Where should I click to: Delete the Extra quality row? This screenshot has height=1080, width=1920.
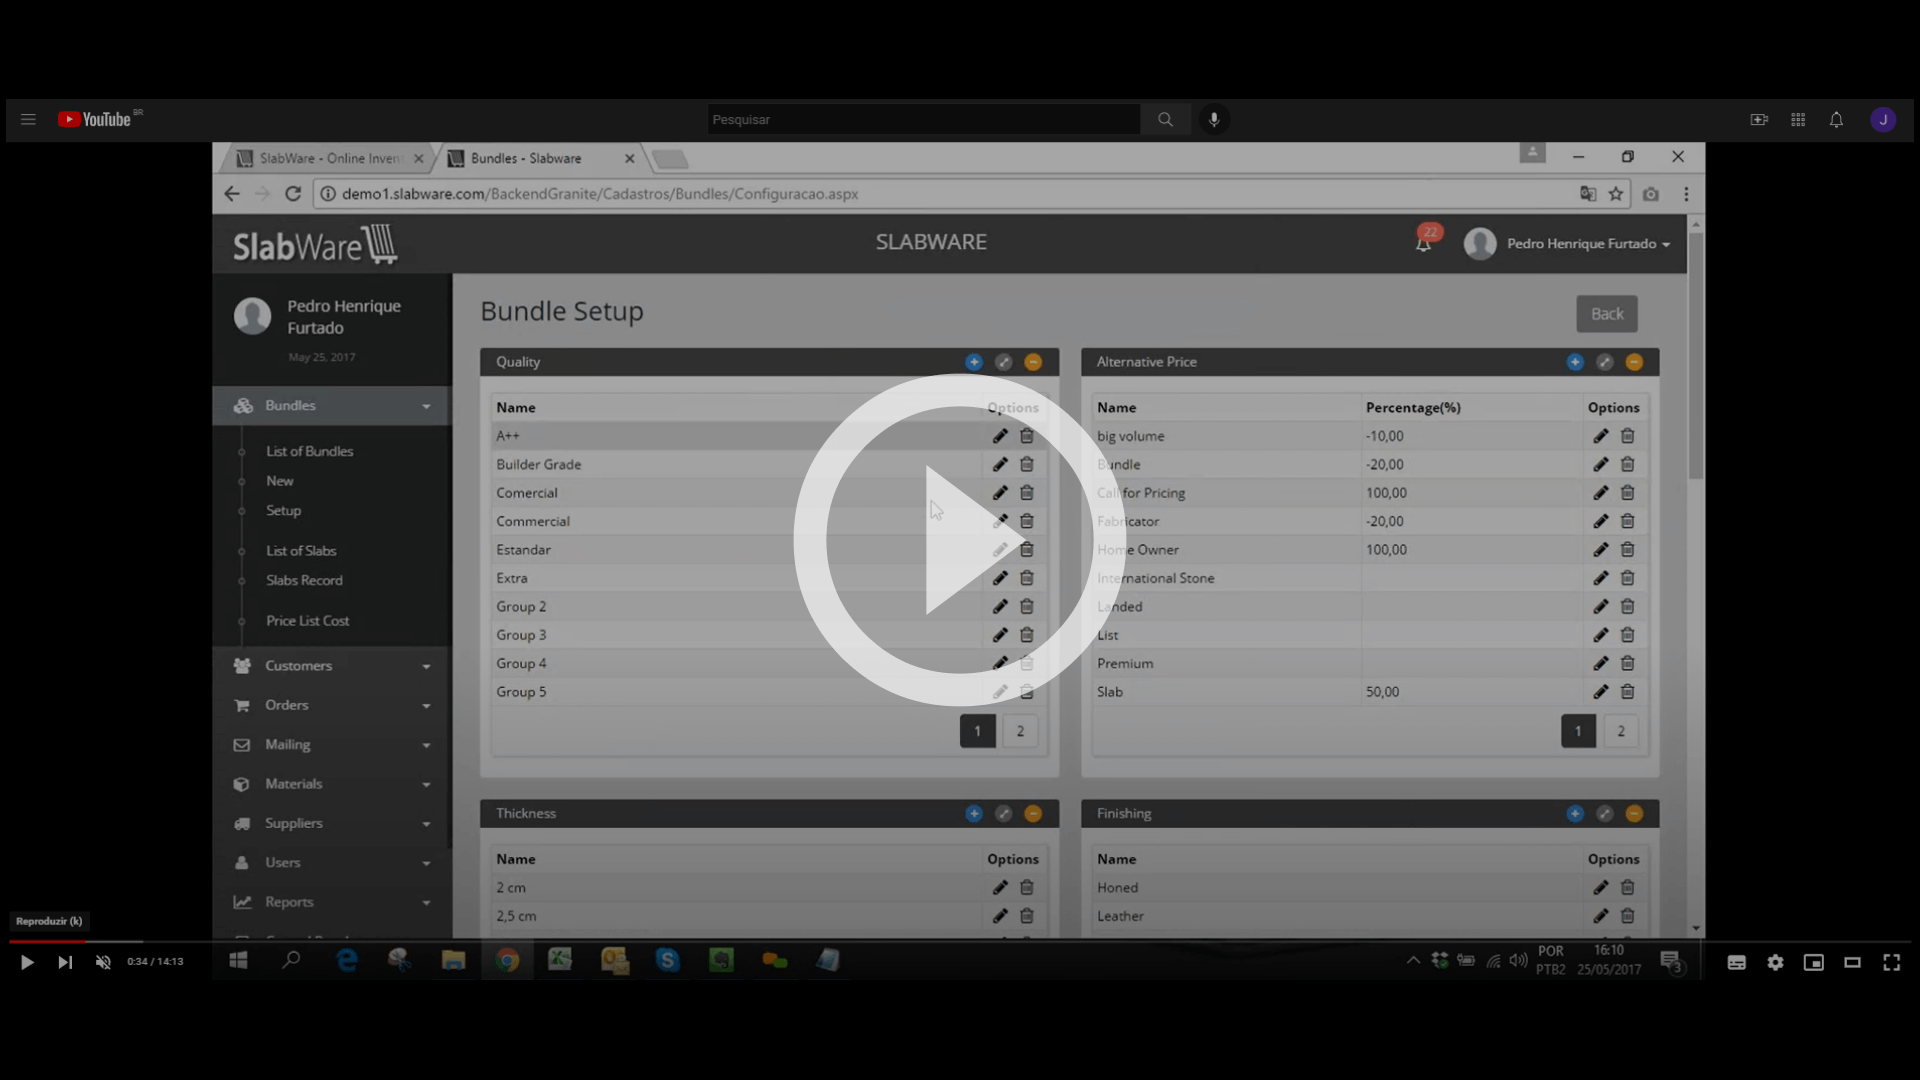(1027, 579)
